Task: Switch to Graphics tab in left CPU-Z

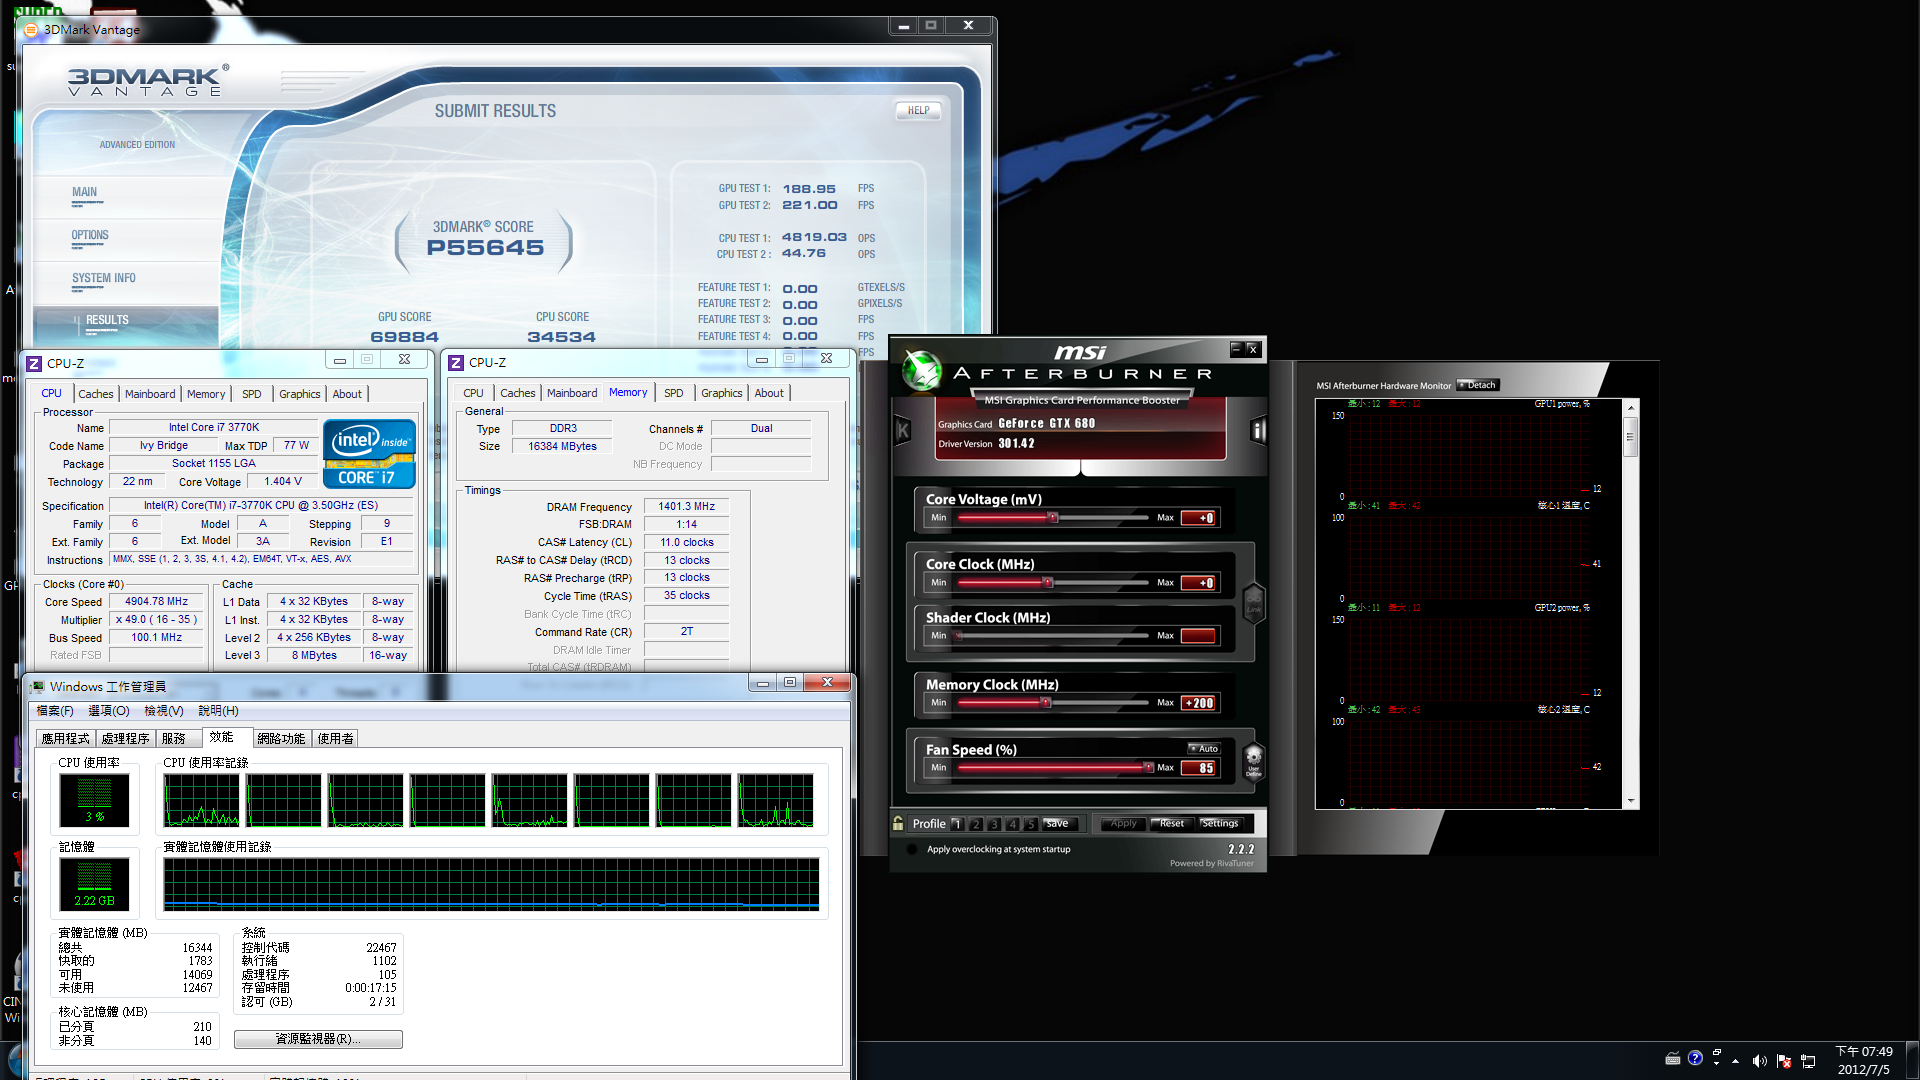Action: [300, 394]
